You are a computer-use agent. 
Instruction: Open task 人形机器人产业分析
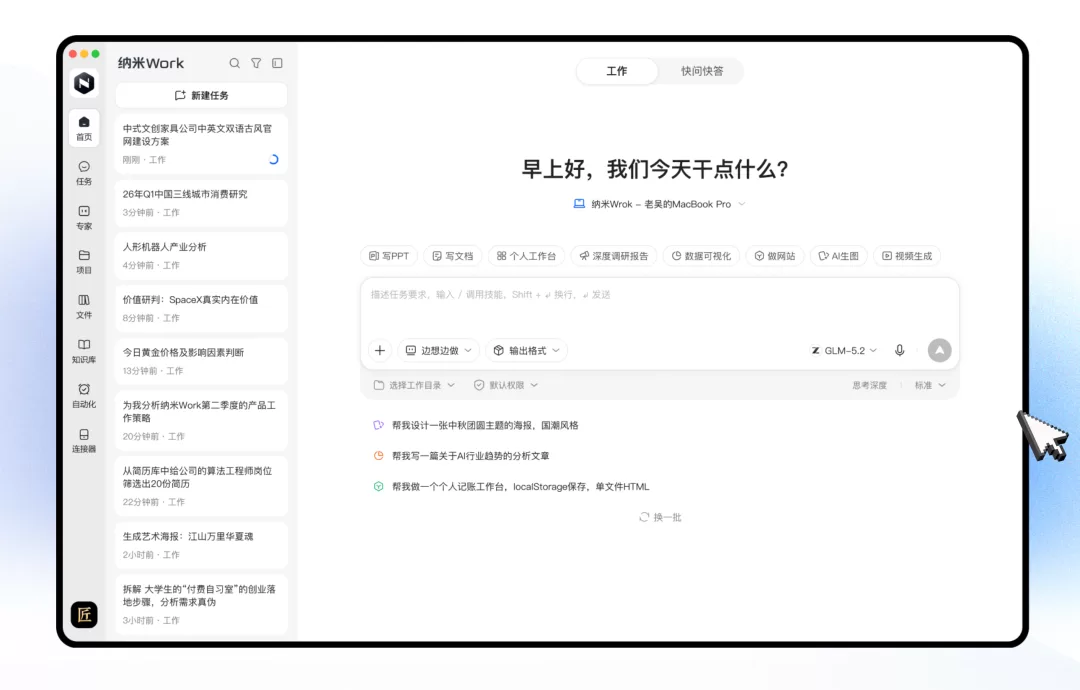click(201, 255)
